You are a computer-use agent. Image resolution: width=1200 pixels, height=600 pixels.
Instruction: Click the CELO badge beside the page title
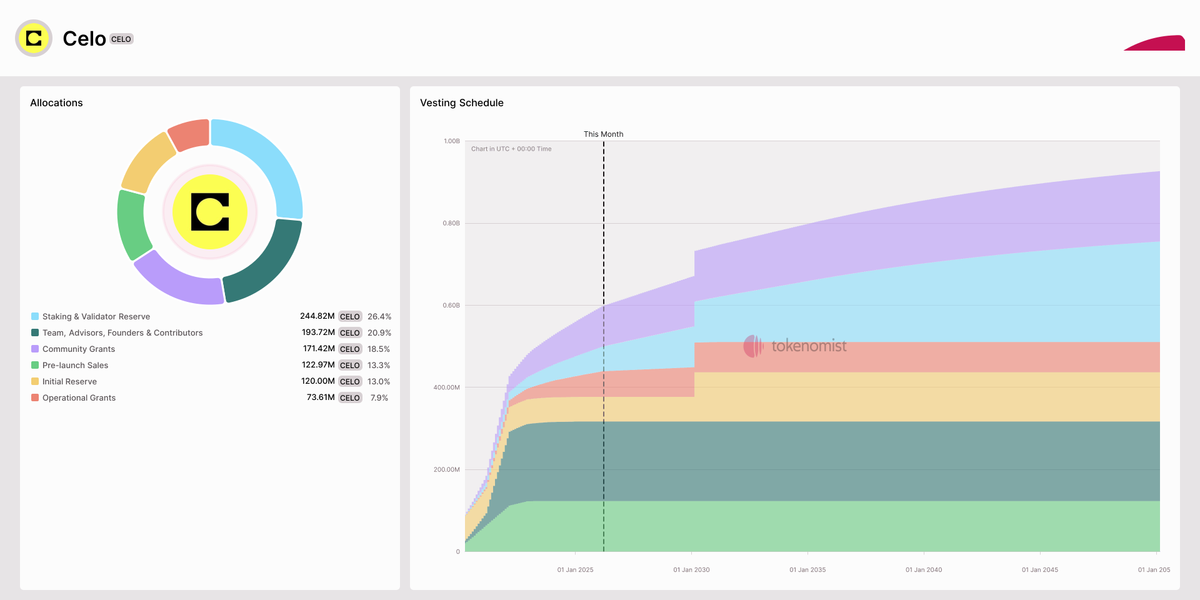click(120, 39)
